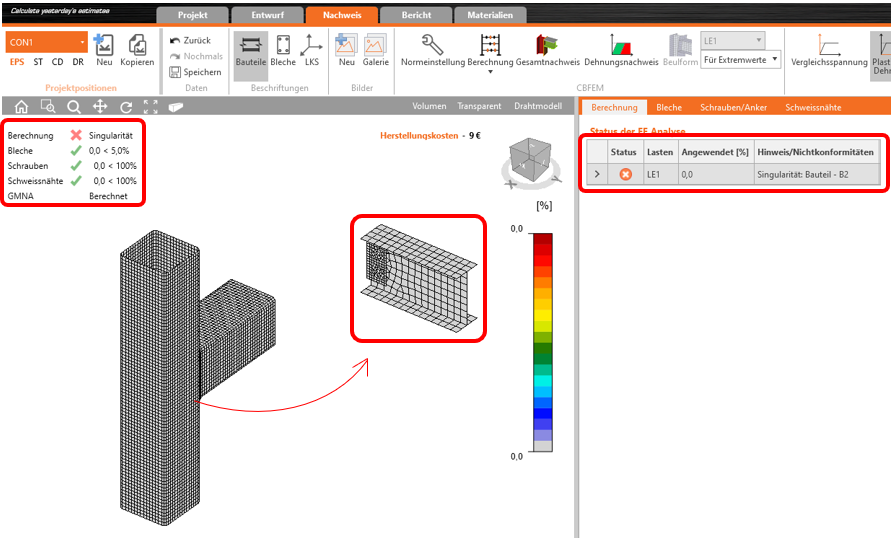Open the Schrauben/Anker results tab
893x538 pixels.
[734, 107]
